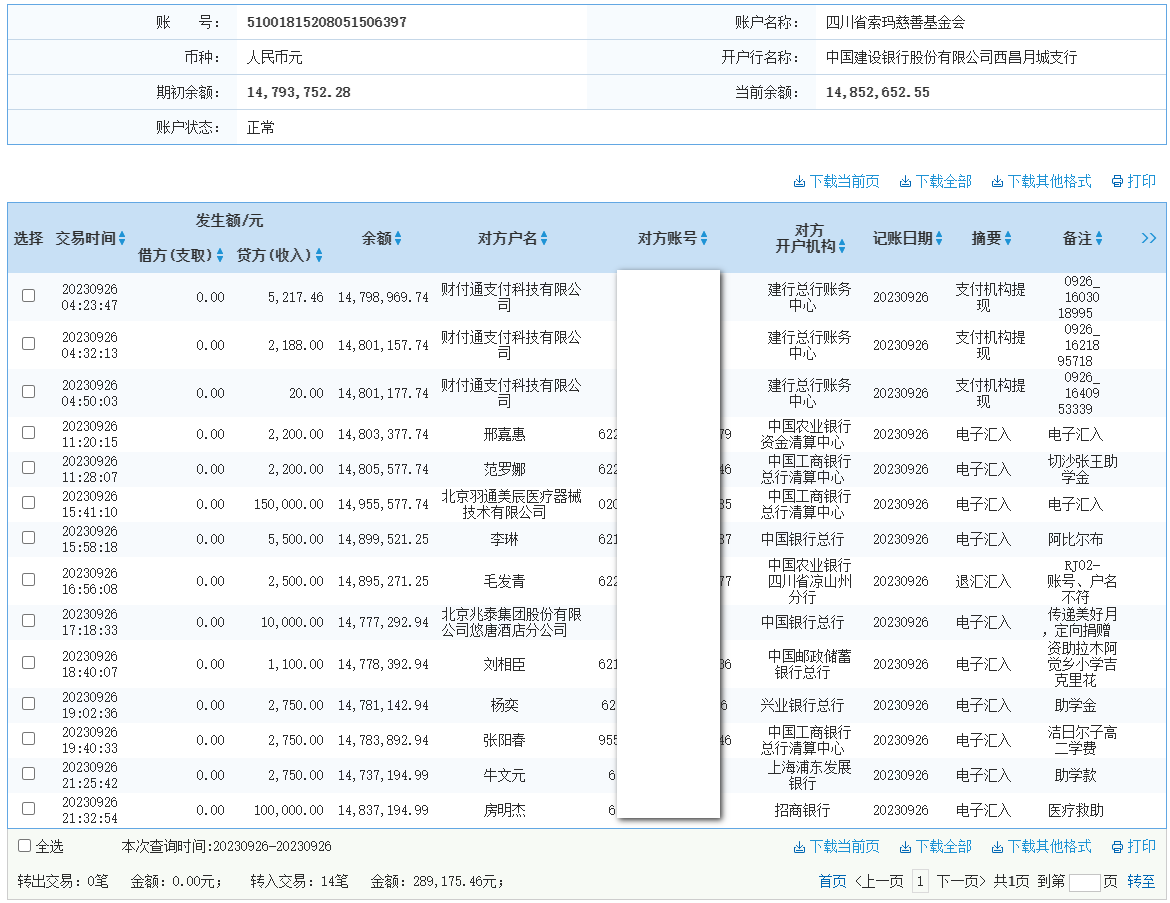Check the row at 04:50:03
Image resolution: width=1170 pixels, height=903 pixels.
(28, 391)
